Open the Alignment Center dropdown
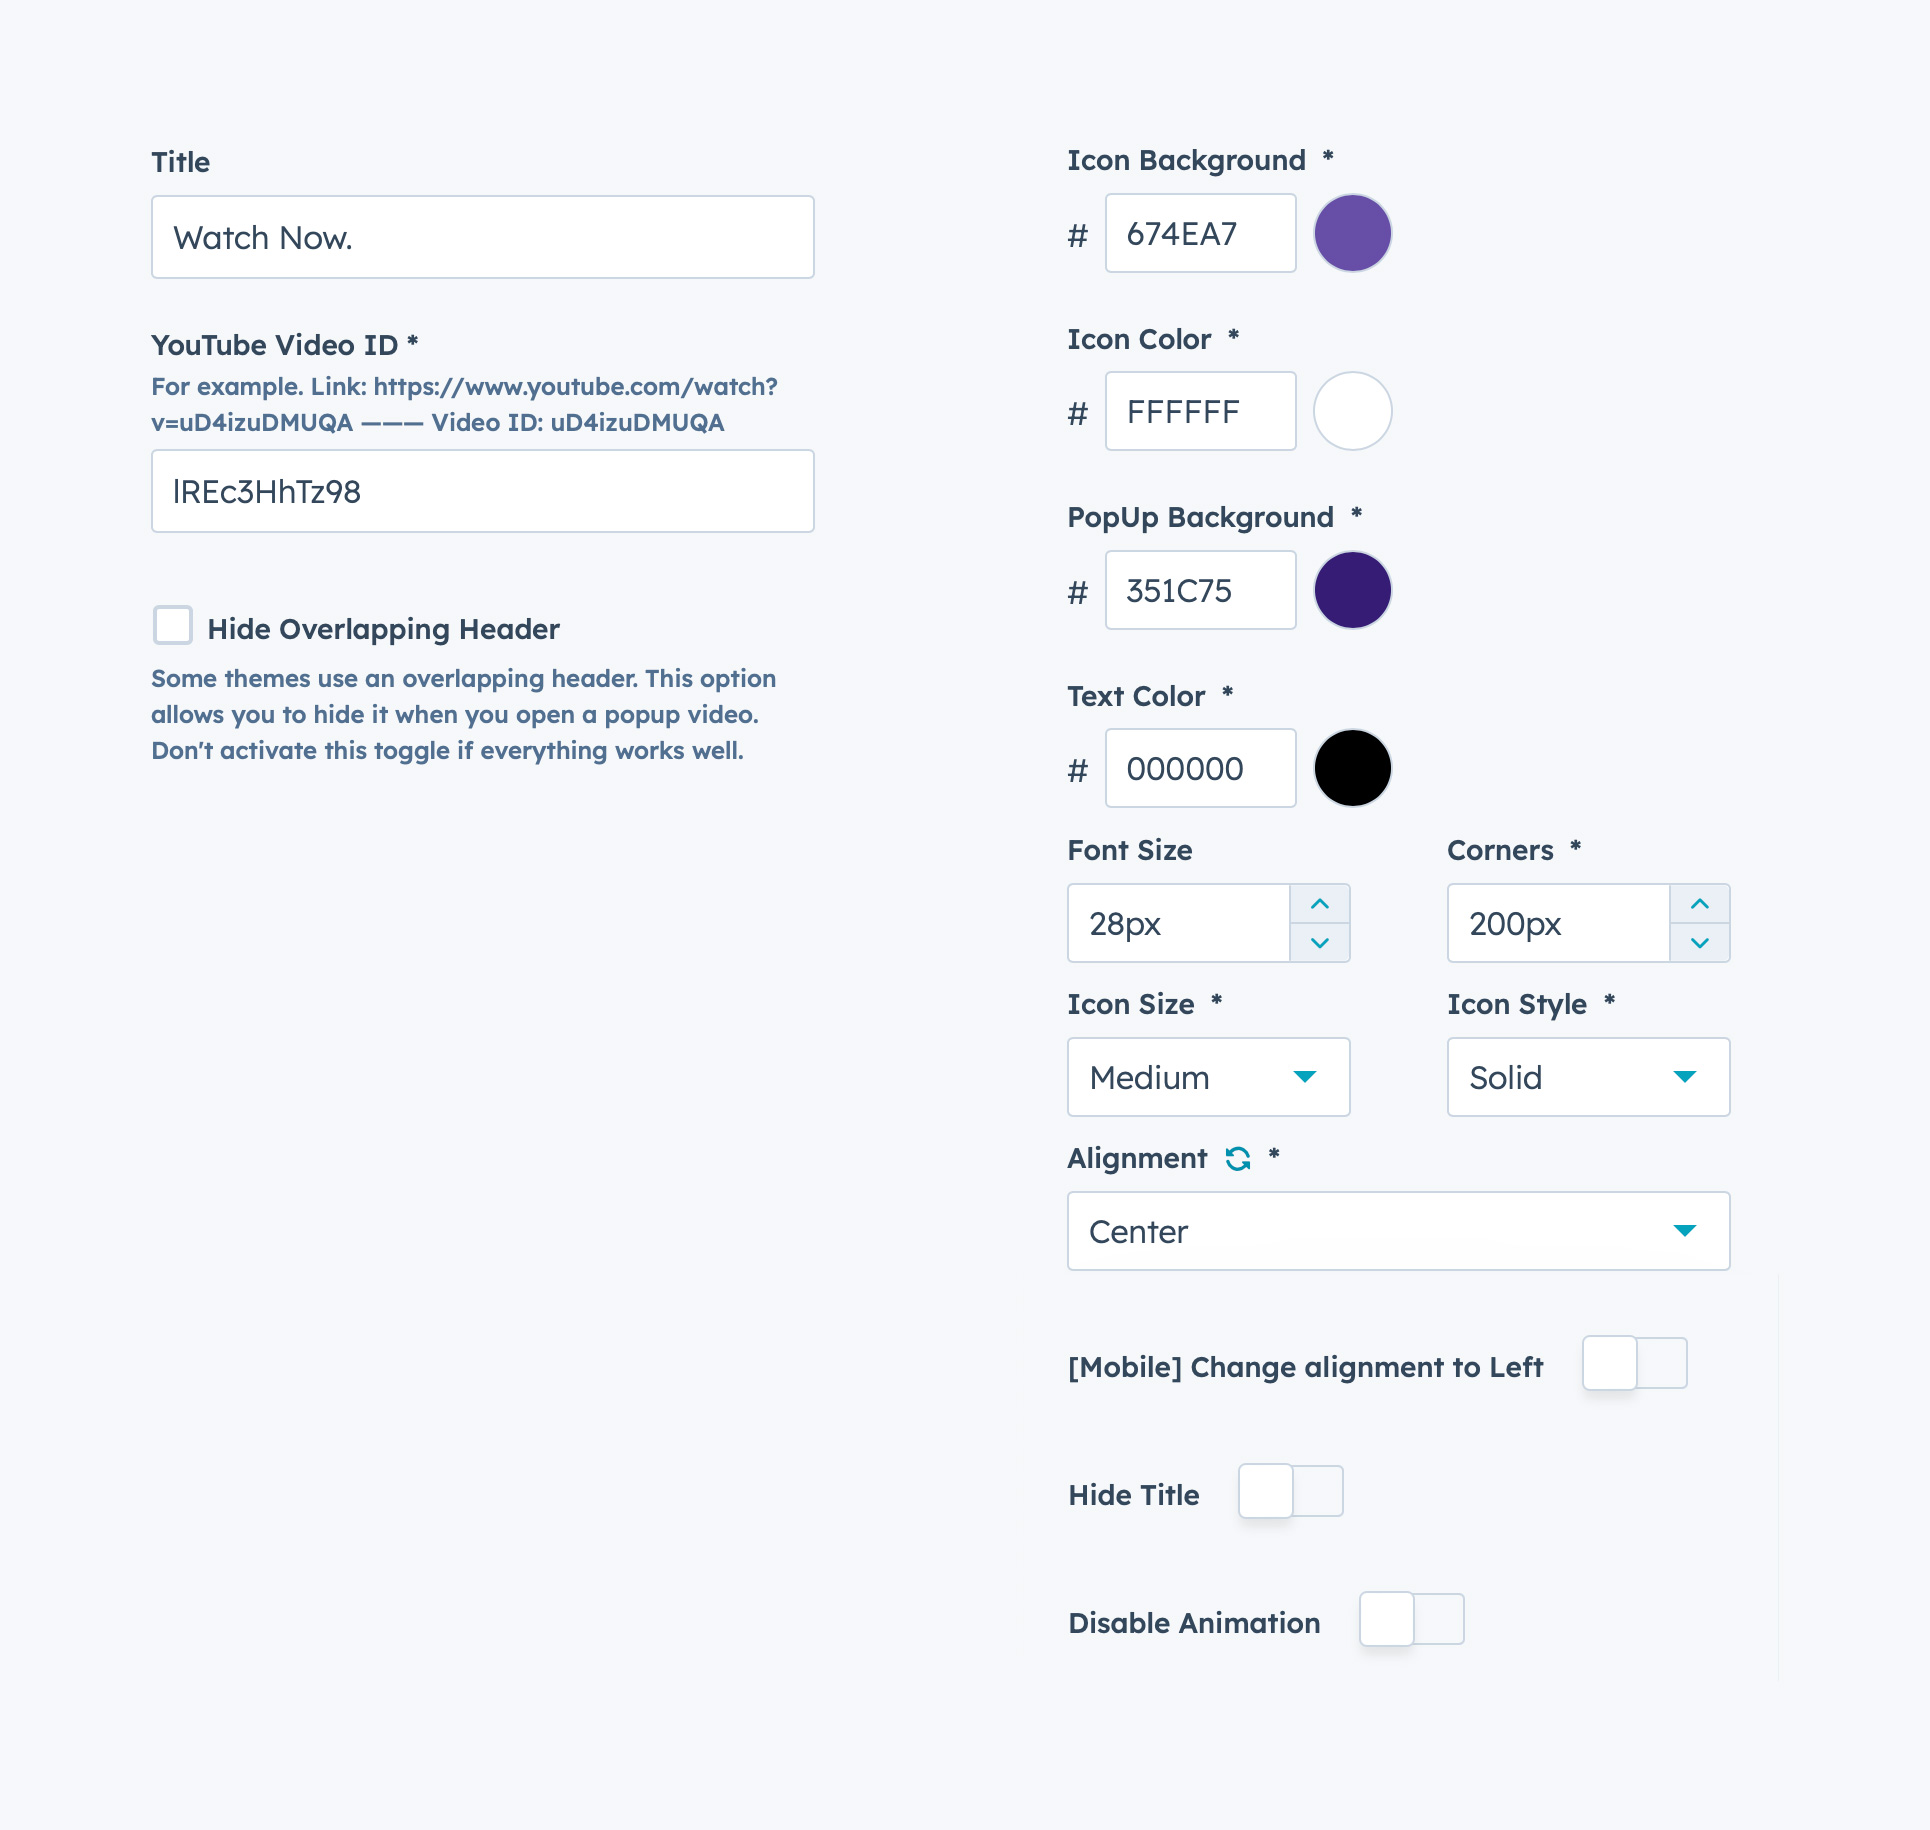The height and width of the screenshot is (1830, 1930). 1398,1231
